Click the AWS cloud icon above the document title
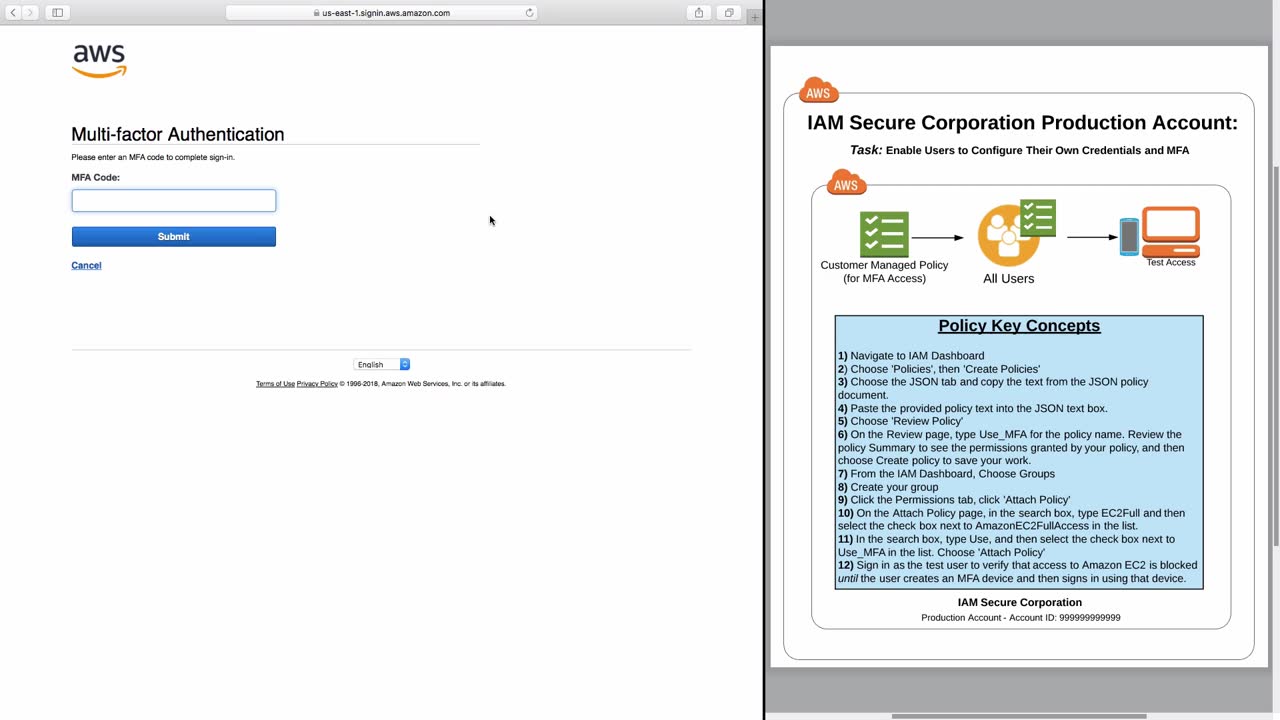This screenshot has width=1280, height=720. coord(818,91)
